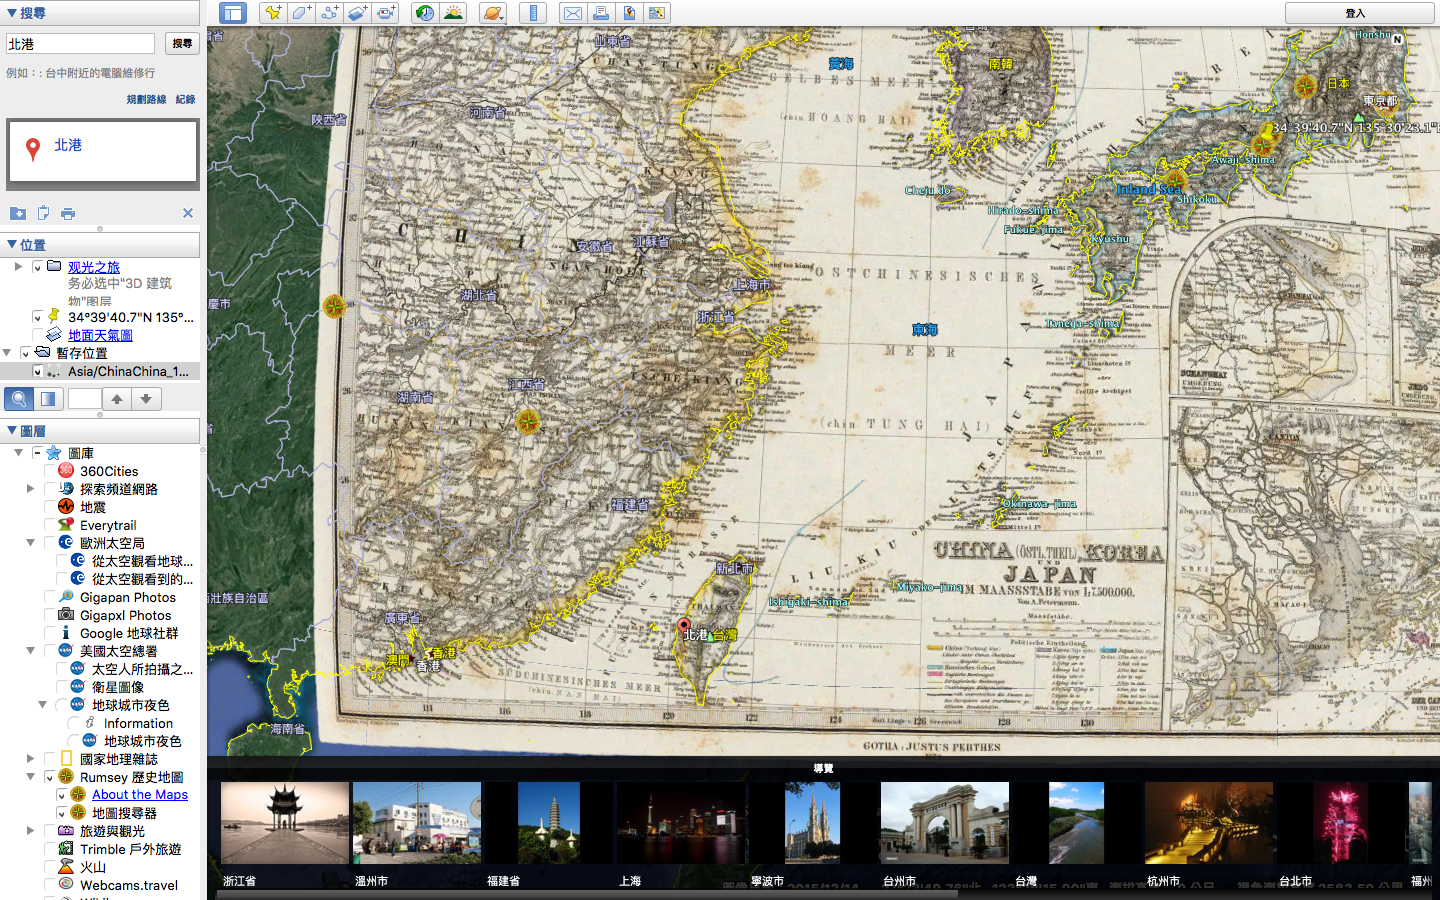View in Google Maps toolbar icon

click(657, 13)
